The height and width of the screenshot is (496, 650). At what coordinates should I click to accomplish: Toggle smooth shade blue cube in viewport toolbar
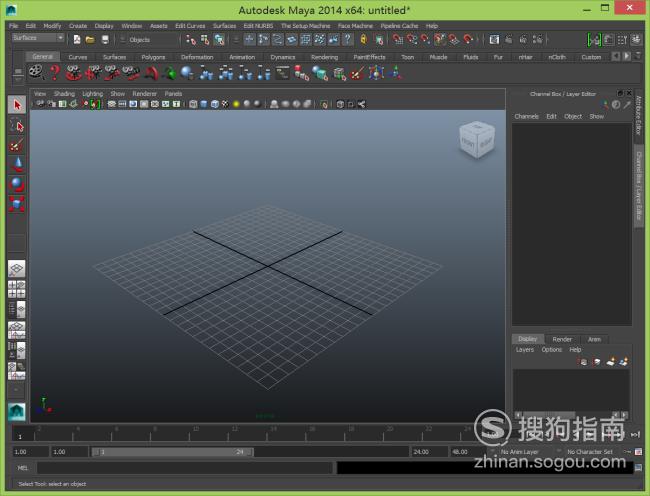click(x=204, y=104)
